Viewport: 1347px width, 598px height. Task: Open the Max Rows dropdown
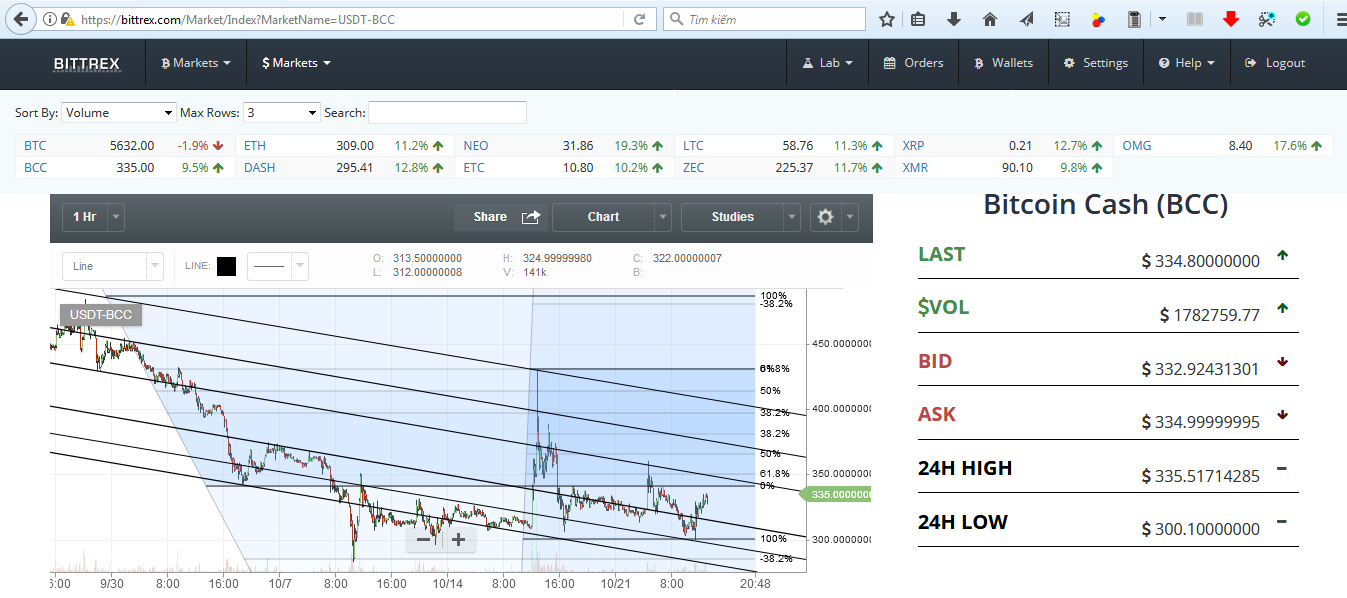pos(282,113)
